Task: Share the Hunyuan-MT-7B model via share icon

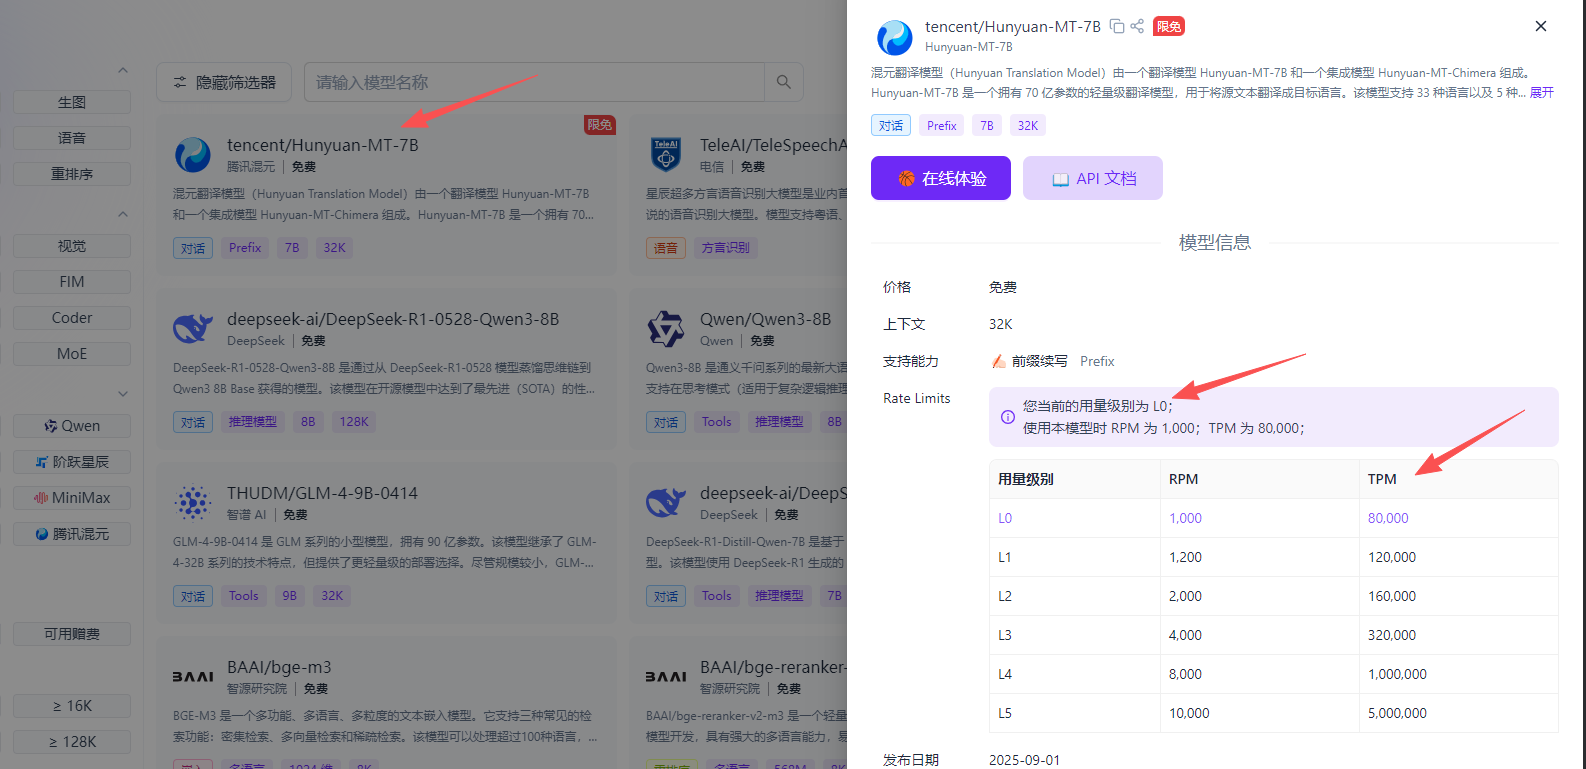Action: (1137, 27)
